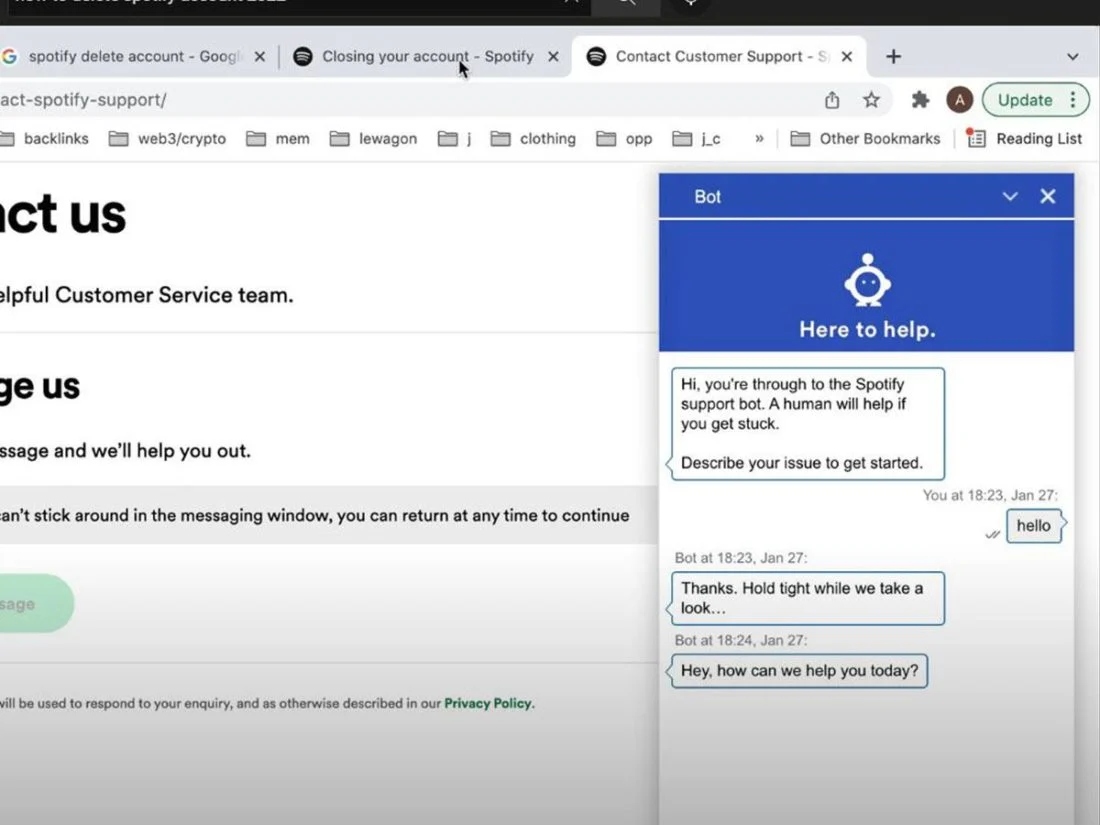1100x825 pixels.
Task: Open the Other Bookmarks folder
Action: [865, 139]
